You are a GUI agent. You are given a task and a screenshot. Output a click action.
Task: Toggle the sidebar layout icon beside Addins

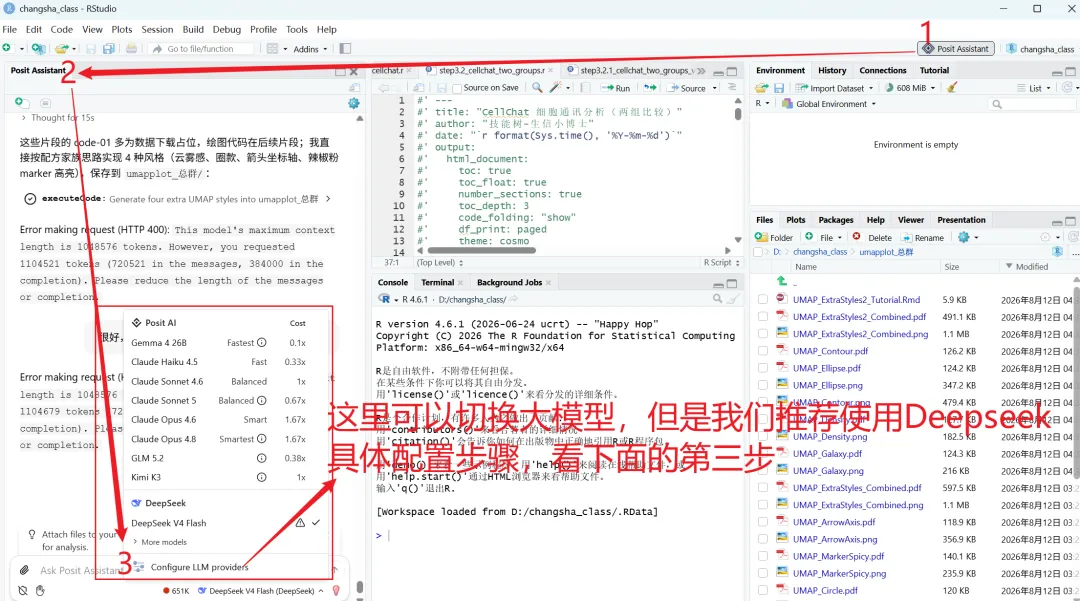click(x=345, y=48)
